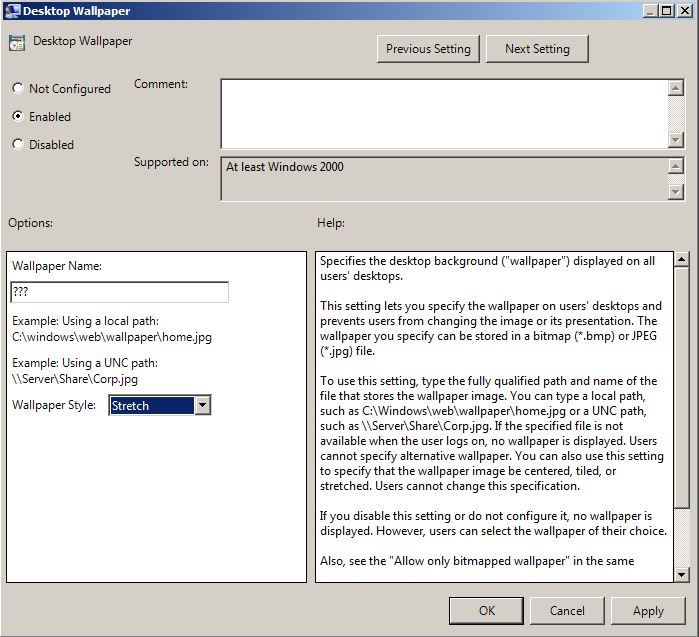Confirm with the OK button
Viewport: 699px width, 637px height.
pos(486,611)
